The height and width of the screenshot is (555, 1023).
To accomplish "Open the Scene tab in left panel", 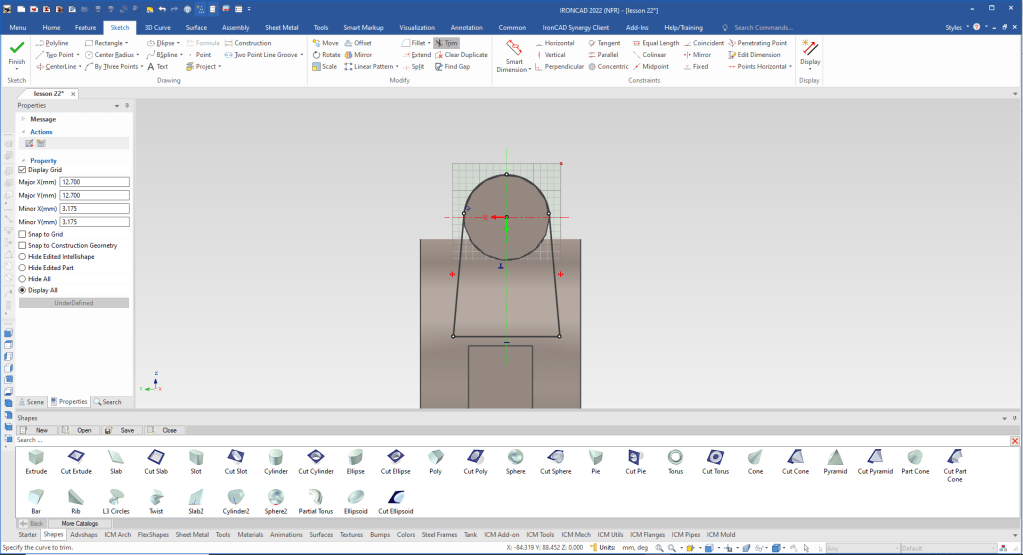I will (30, 402).
